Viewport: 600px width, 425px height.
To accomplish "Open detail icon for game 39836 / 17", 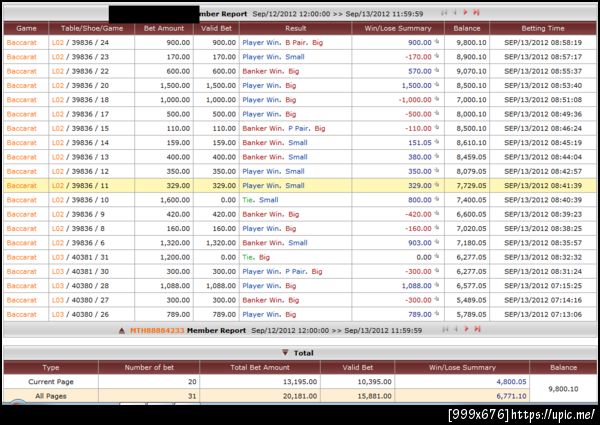I will click(437, 113).
